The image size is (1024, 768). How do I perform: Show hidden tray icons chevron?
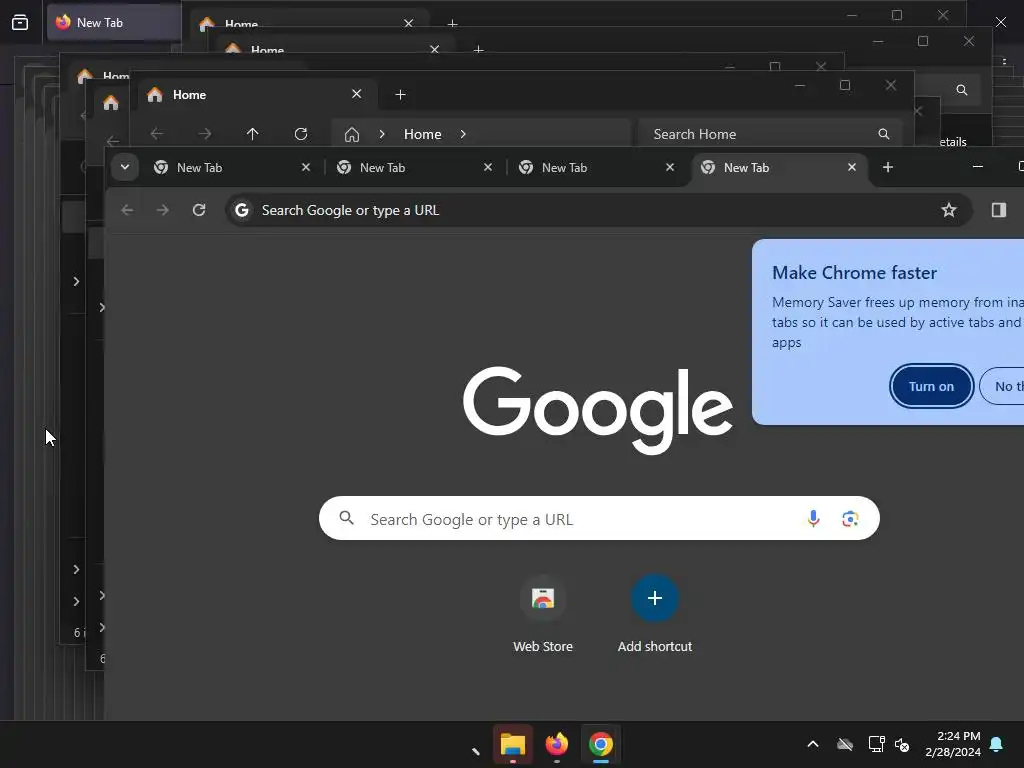[x=813, y=744]
